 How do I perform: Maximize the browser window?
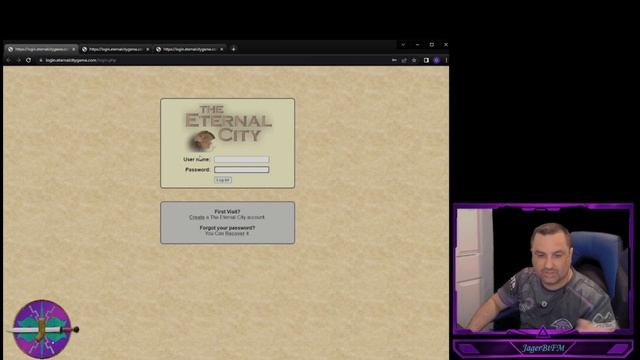pyautogui.click(x=431, y=44)
